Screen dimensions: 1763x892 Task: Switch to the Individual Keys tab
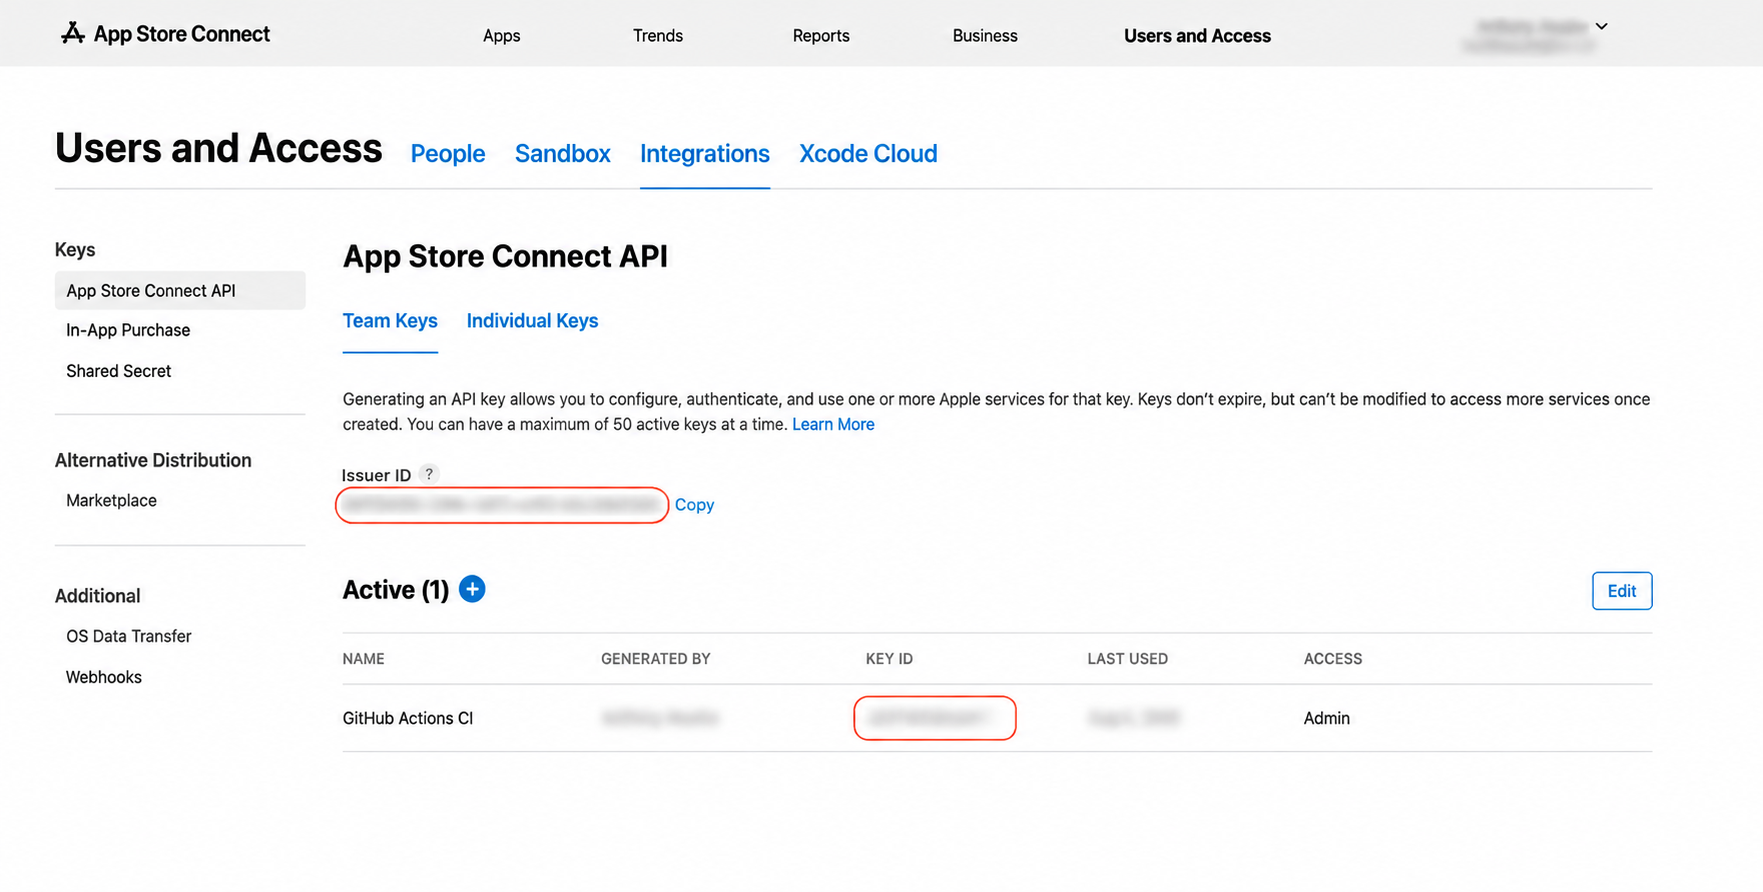[x=532, y=321]
